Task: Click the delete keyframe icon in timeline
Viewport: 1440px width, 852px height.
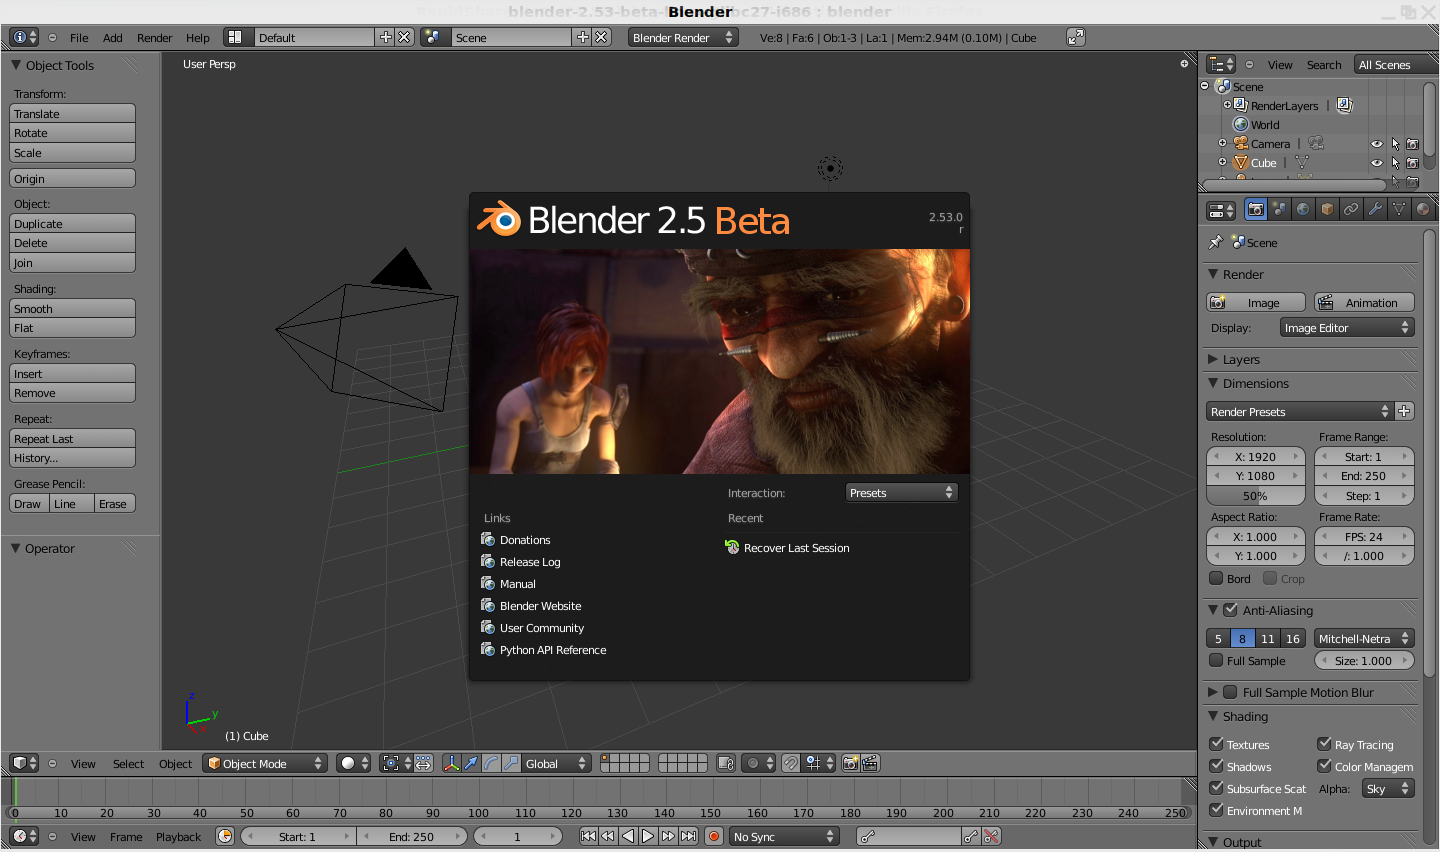Action: (x=991, y=836)
